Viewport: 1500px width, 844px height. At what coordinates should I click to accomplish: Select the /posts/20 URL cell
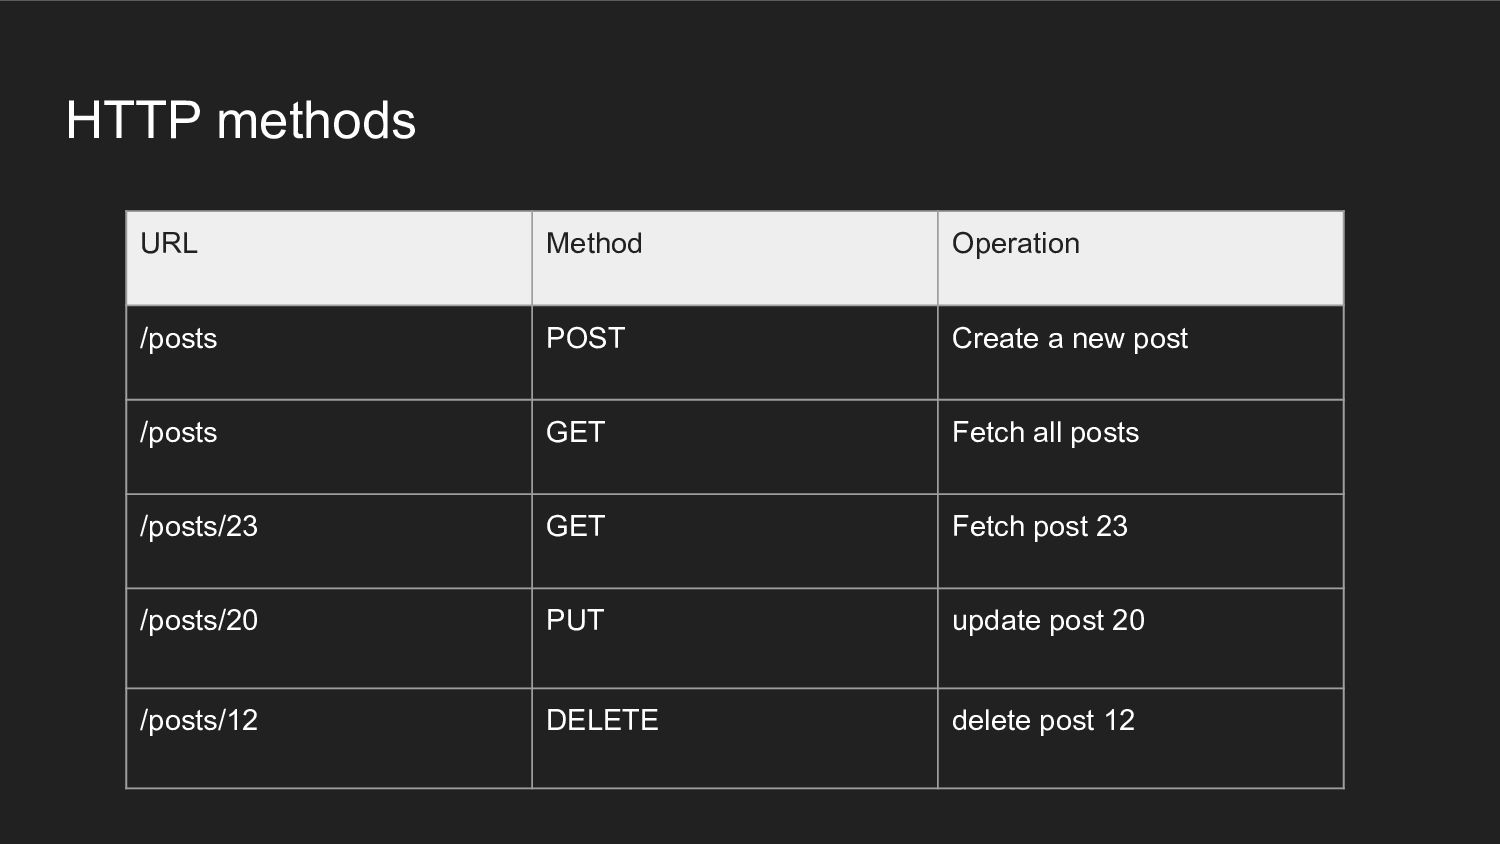tap(328, 637)
